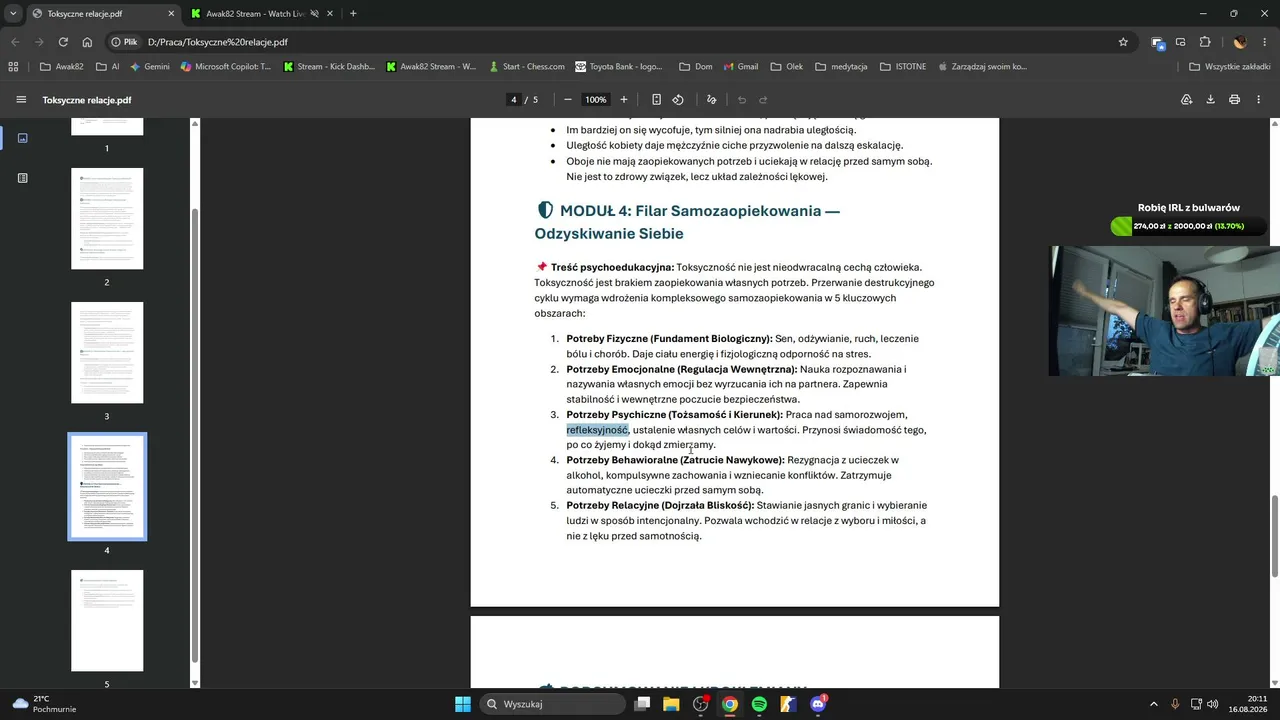The image size is (1280, 720).
Task: Launch Spotify from the taskbar
Action: [x=759, y=704]
